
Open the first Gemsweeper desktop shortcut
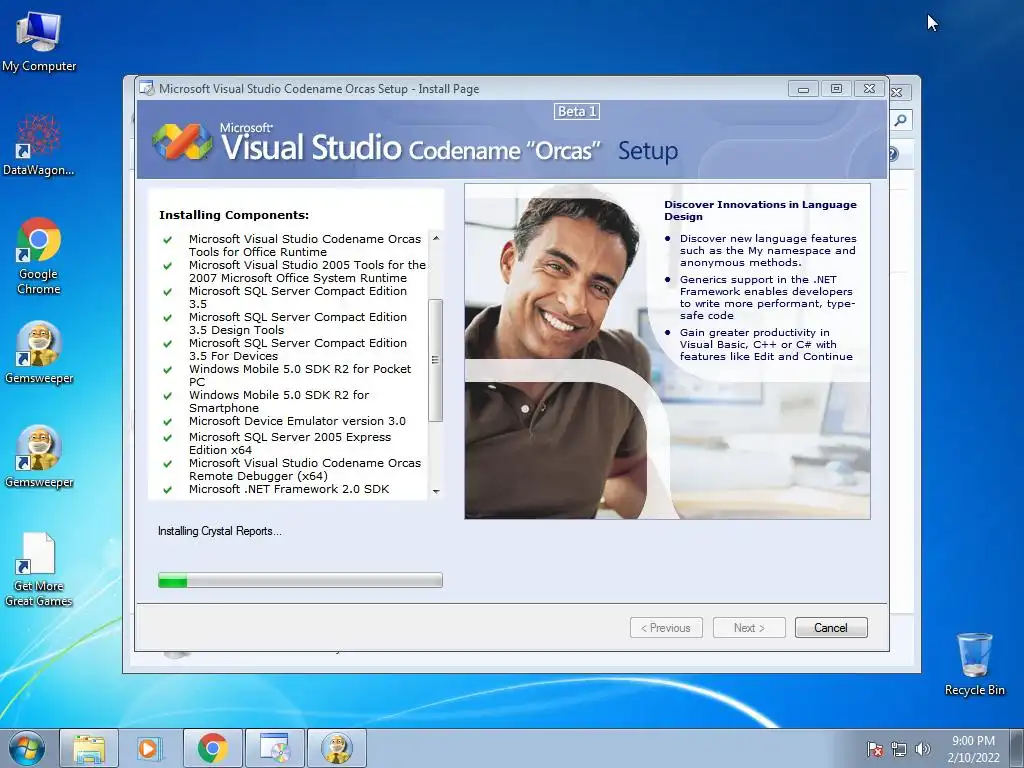click(x=39, y=353)
